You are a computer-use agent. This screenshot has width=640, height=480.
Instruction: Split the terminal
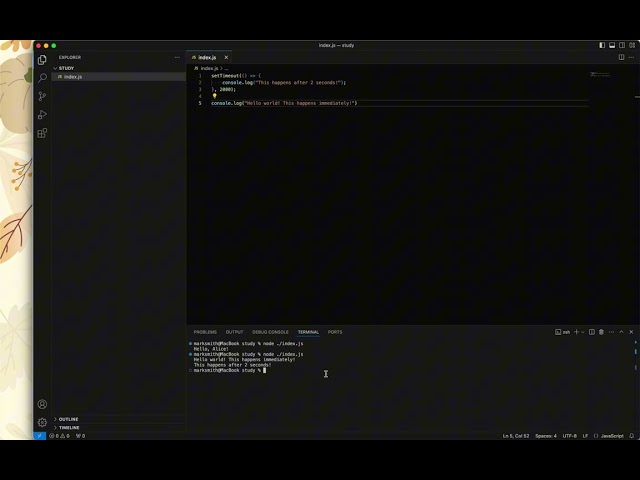click(x=591, y=332)
